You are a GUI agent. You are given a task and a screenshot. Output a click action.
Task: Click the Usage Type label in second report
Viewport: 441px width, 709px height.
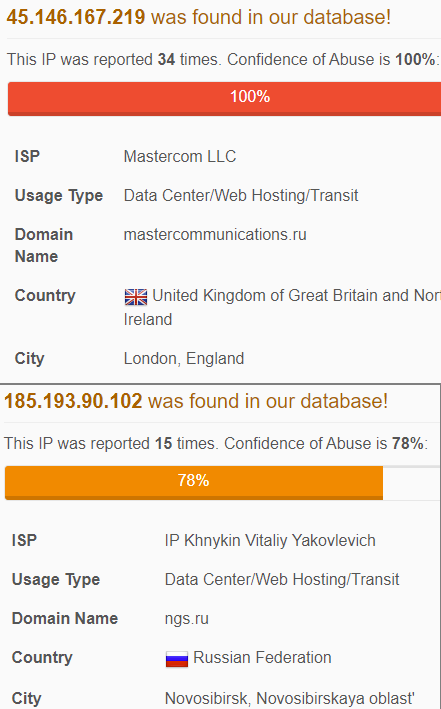click(56, 580)
